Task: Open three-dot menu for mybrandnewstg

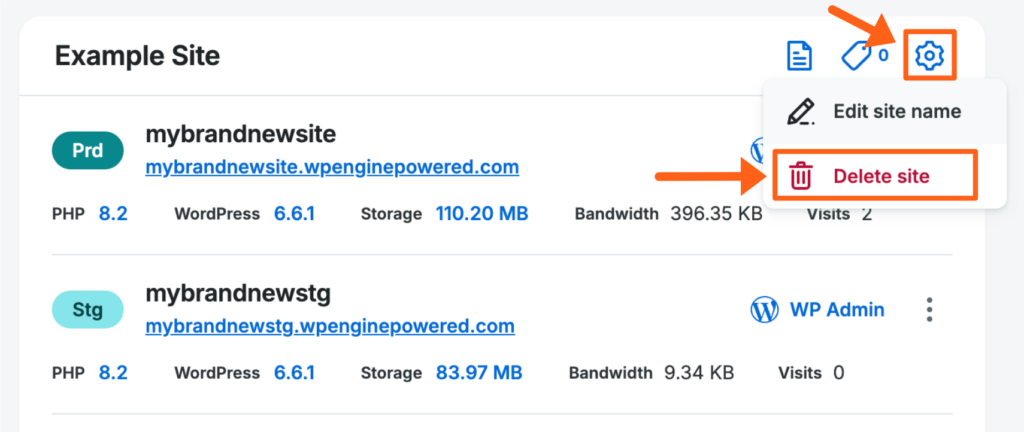Action: [x=929, y=310]
